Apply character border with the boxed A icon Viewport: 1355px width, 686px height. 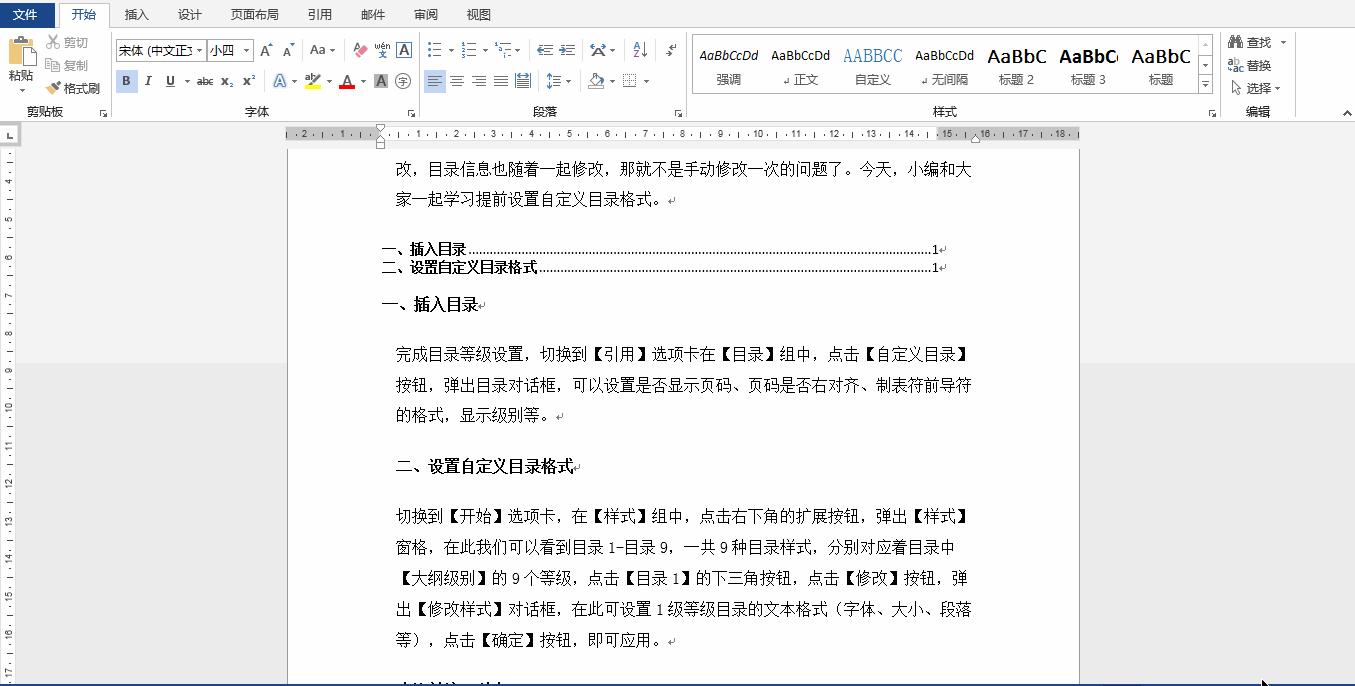(x=404, y=50)
